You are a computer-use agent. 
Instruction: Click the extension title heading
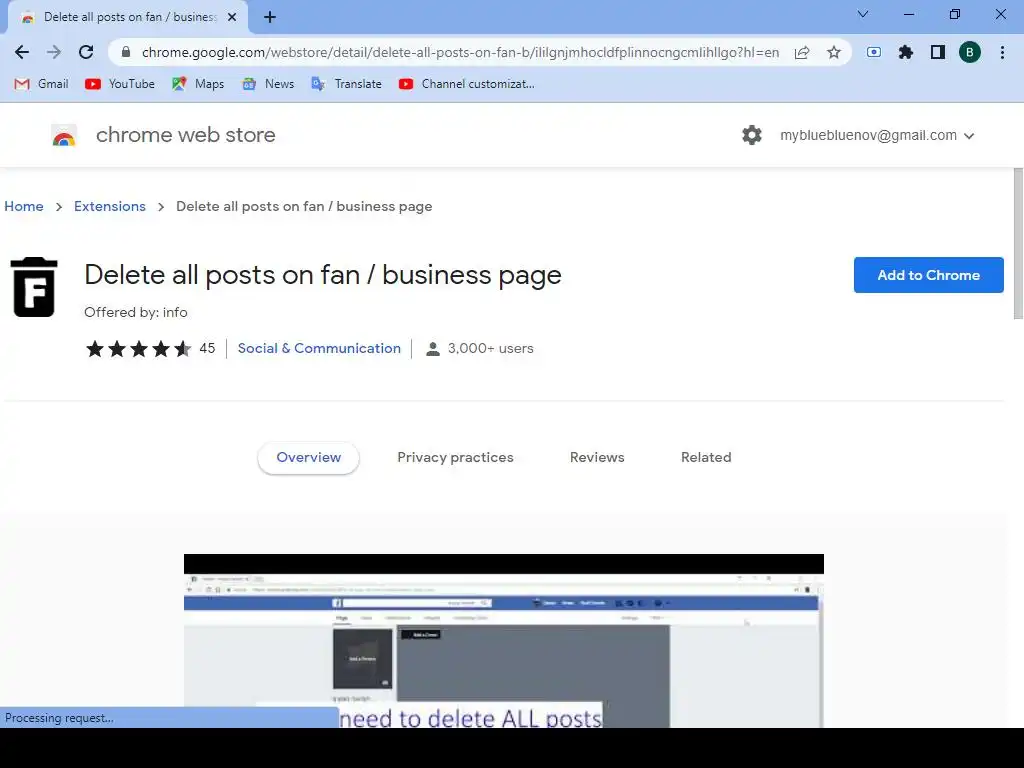[323, 275]
